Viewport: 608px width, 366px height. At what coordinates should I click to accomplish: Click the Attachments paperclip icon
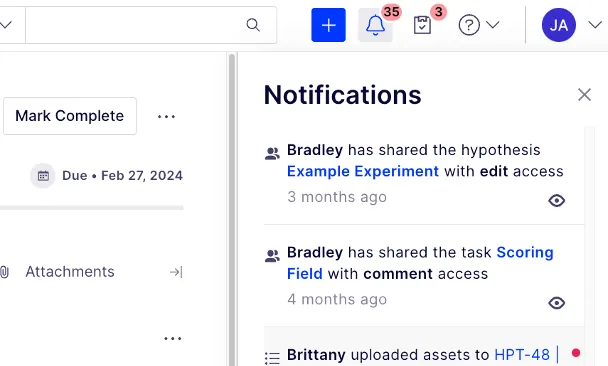(4, 272)
